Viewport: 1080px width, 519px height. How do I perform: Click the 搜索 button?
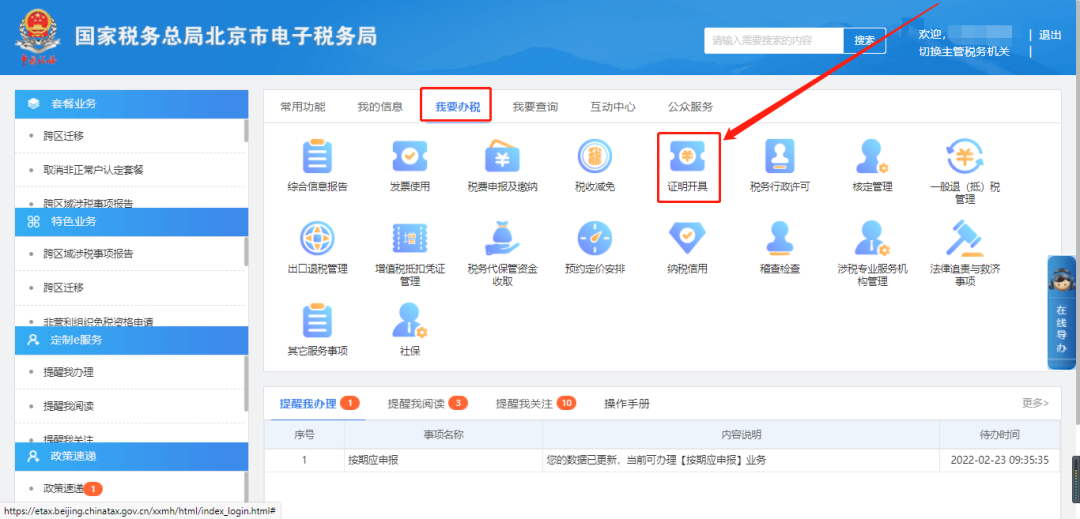(x=864, y=41)
